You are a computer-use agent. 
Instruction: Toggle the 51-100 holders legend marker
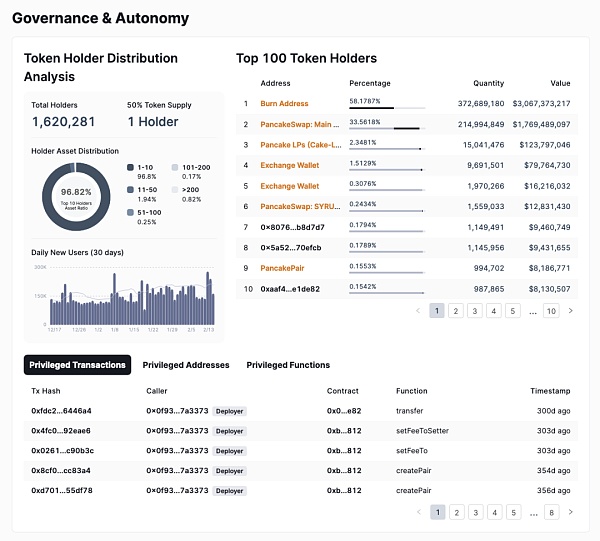(130, 212)
